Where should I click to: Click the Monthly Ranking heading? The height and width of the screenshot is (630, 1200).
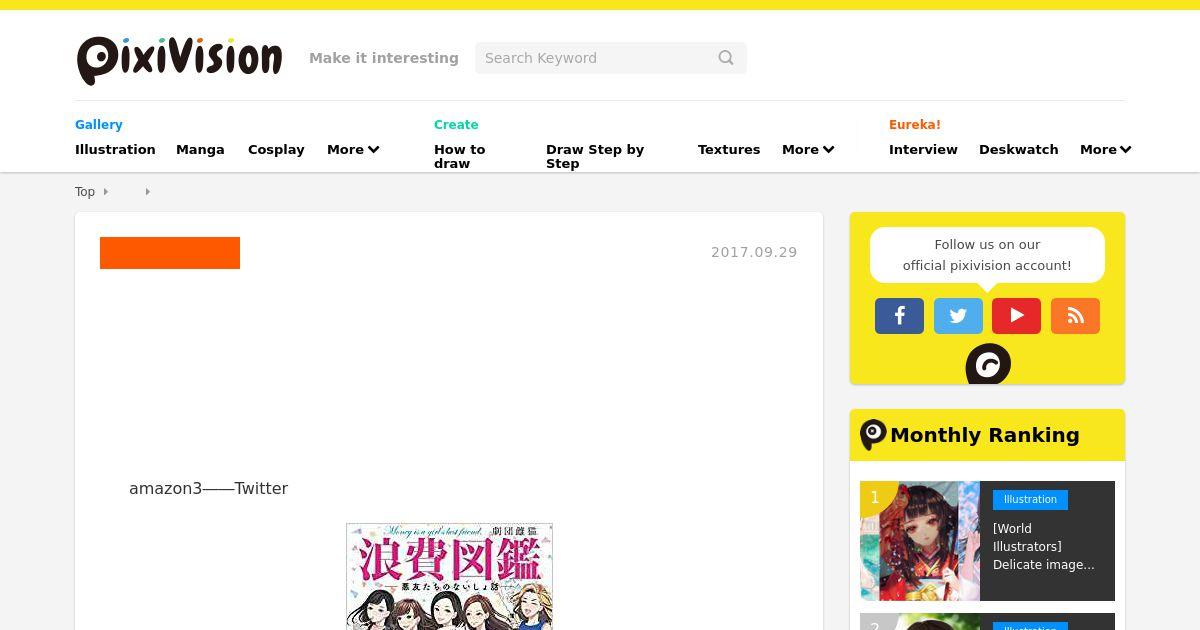[x=985, y=435]
